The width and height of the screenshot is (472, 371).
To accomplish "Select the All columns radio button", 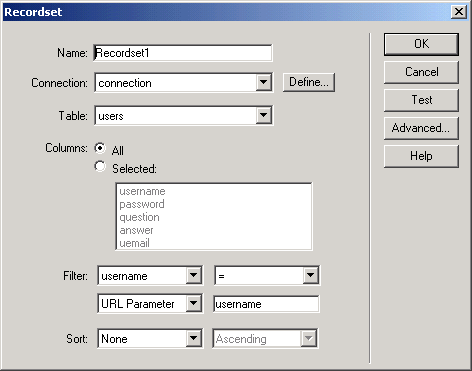I will (100, 148).
